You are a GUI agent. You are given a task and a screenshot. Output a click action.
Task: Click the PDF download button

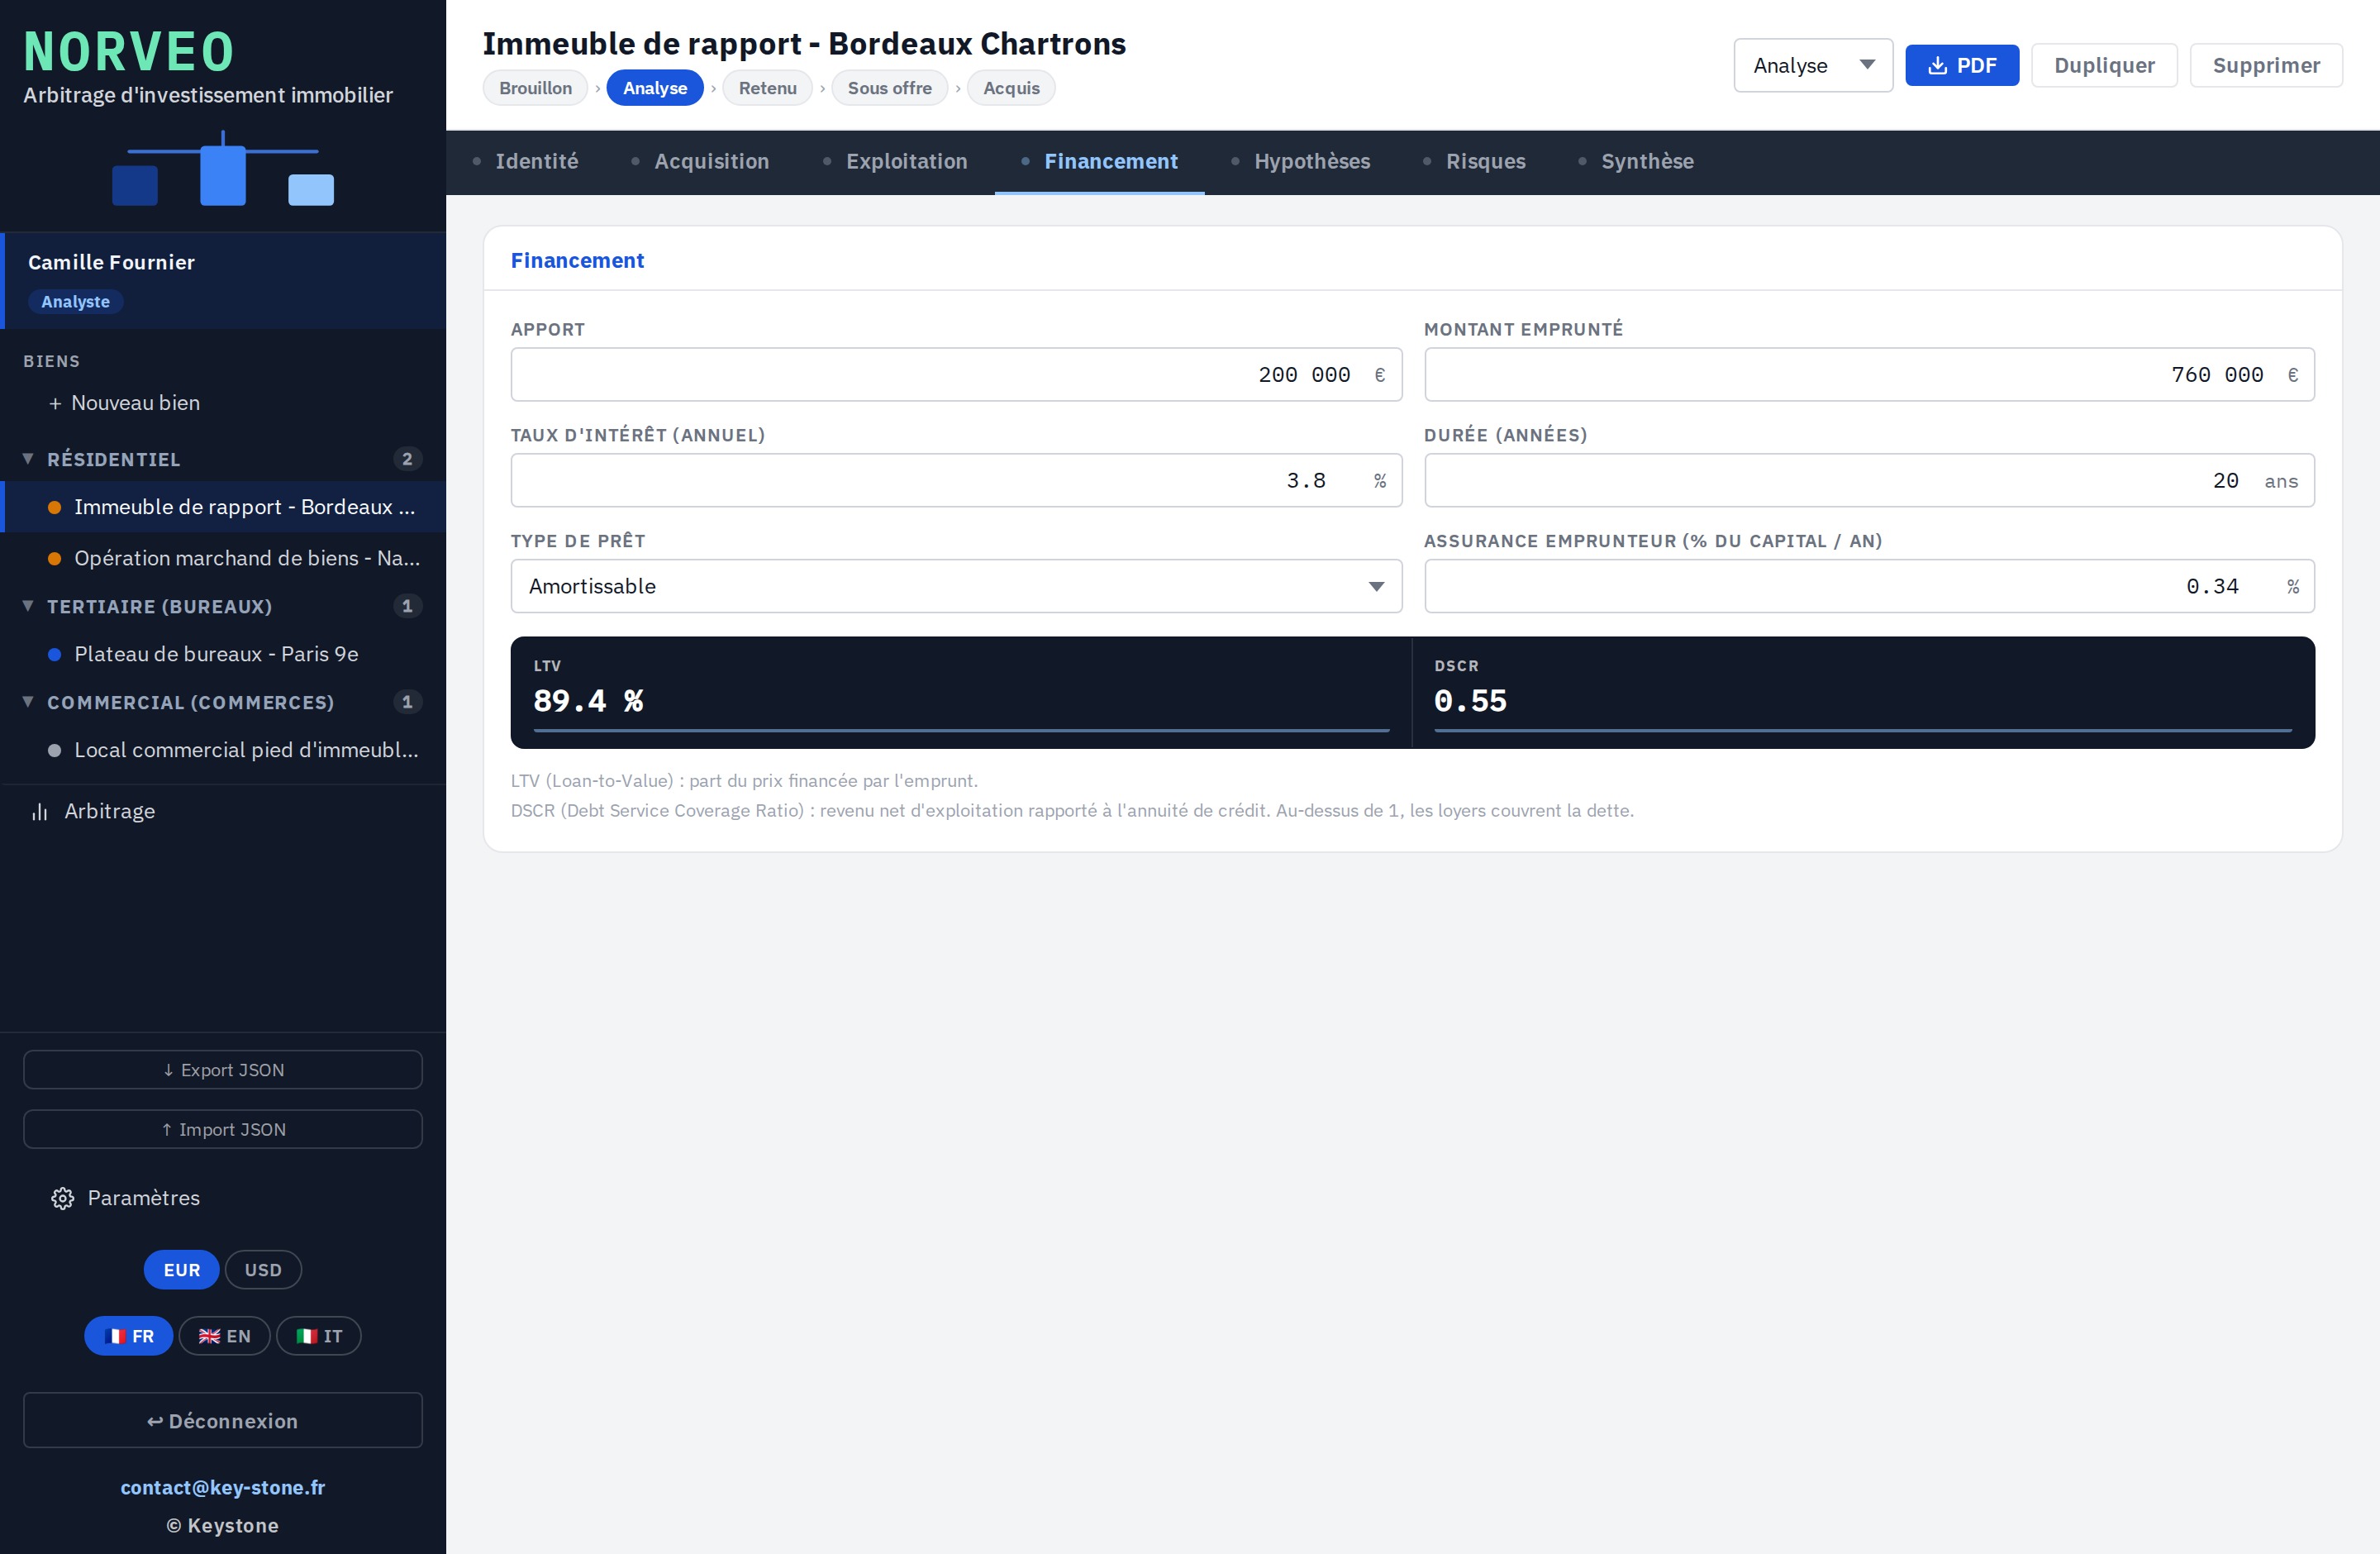point(1961,65)
